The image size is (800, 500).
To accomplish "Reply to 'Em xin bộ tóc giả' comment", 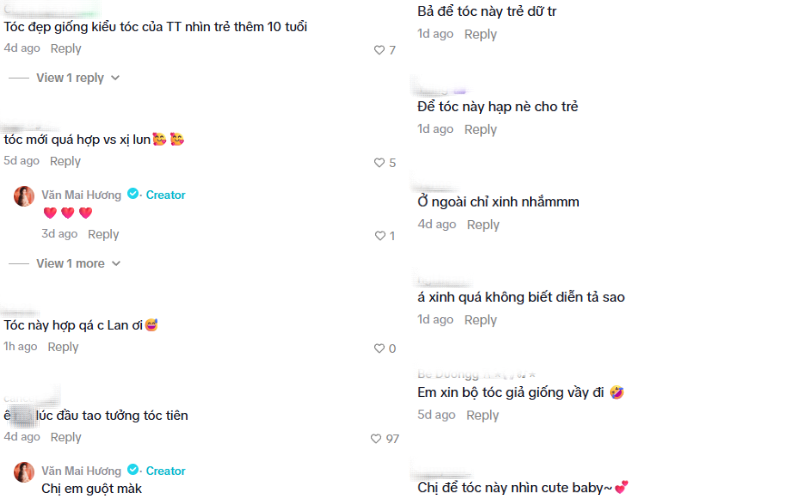I will point(483,415).
